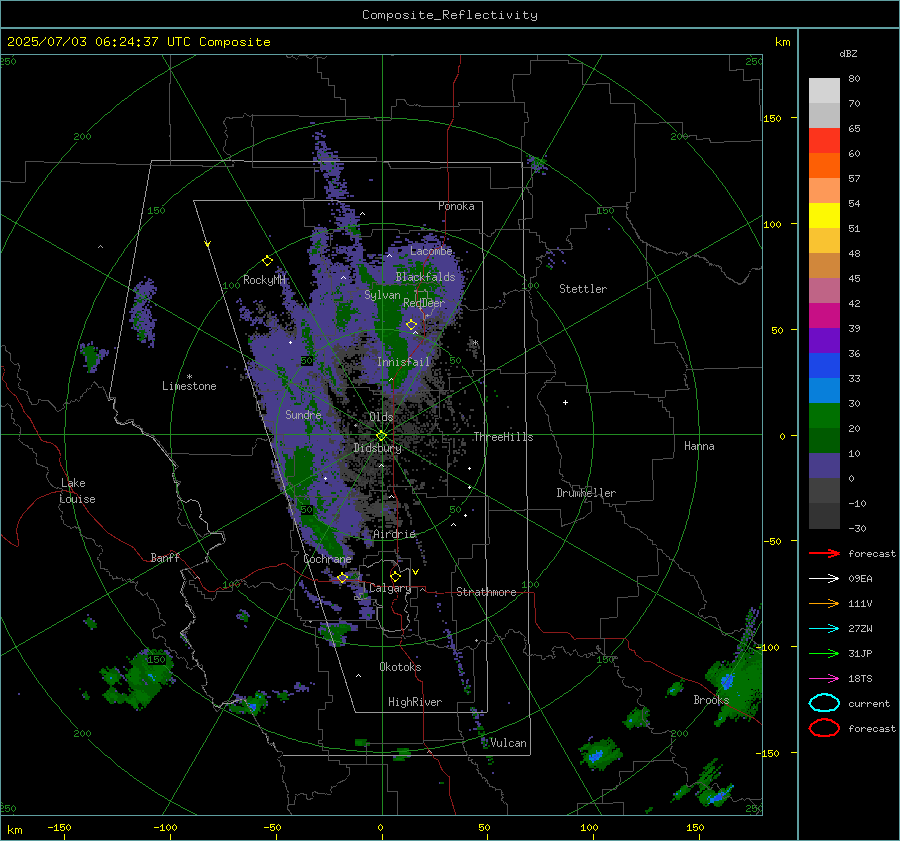900x841 pixels.
Task: Click the Calgary city label
Action: tap(390, 588)
